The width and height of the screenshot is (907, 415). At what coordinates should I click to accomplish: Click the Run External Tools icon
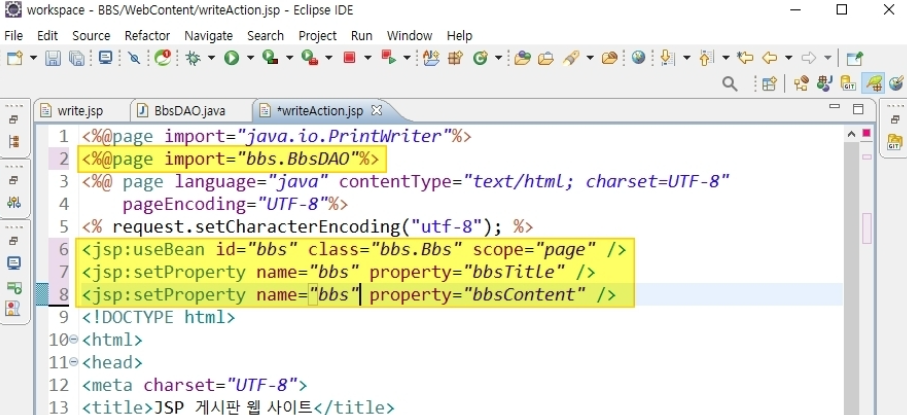pos(309,57)
